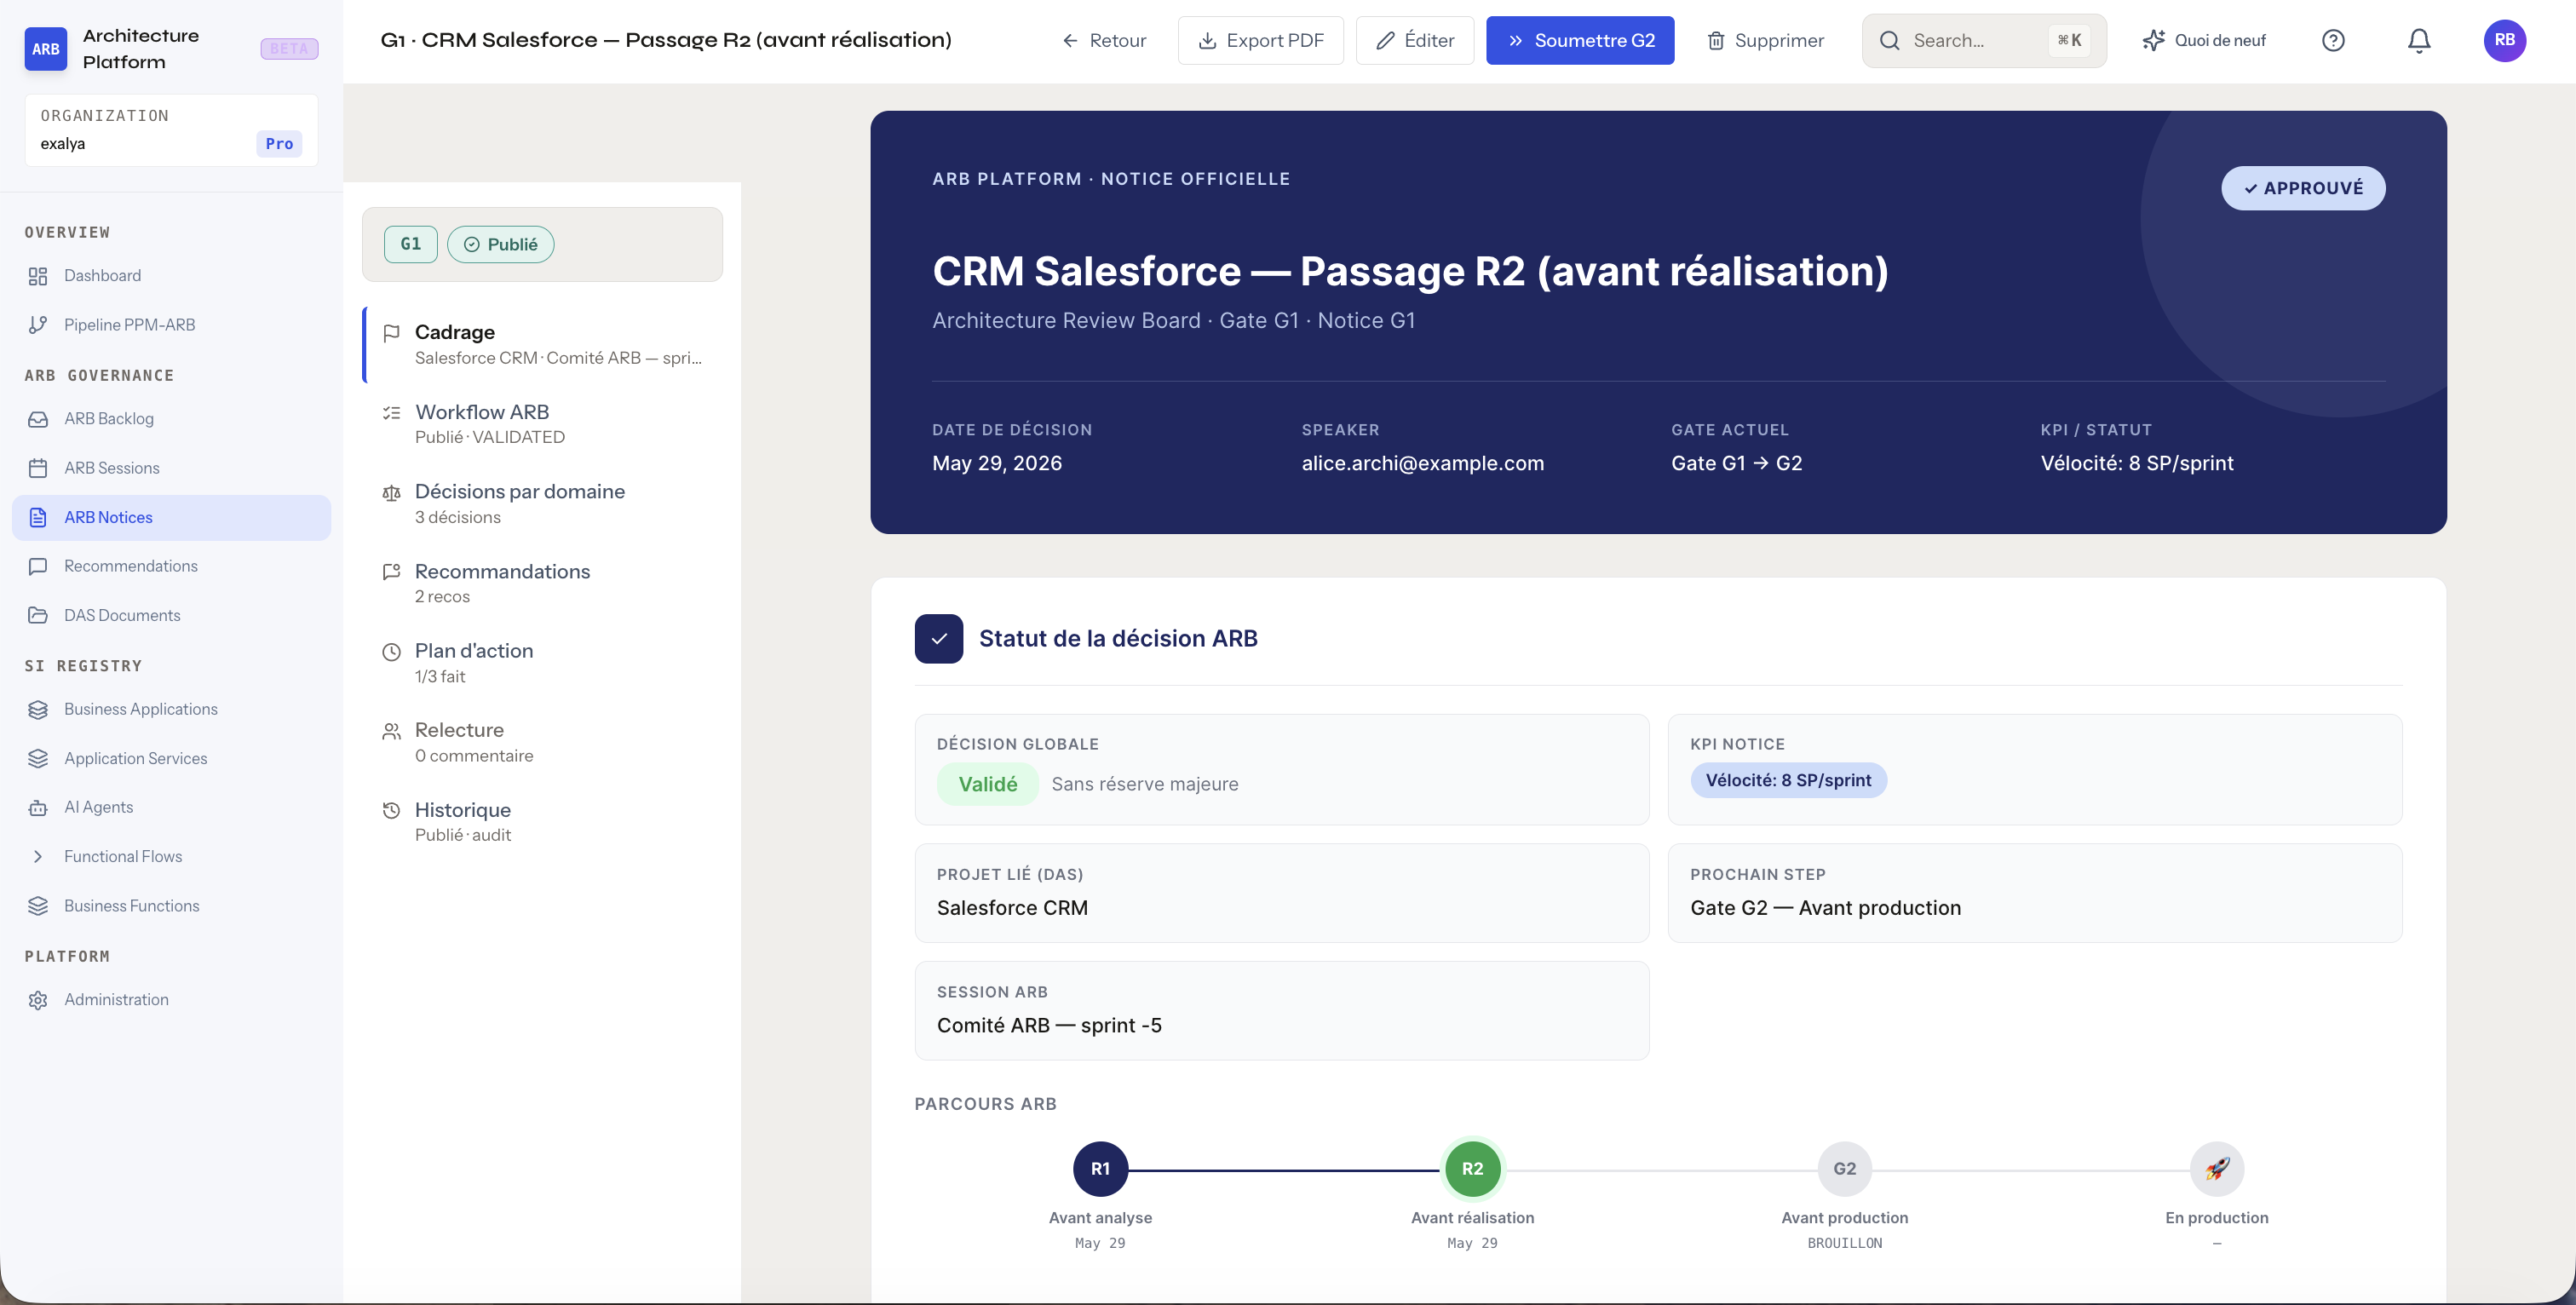This screenshot has width=2576, height=1305.
Task: Click the ARB Notices document icon
Action: coord(38,517)
